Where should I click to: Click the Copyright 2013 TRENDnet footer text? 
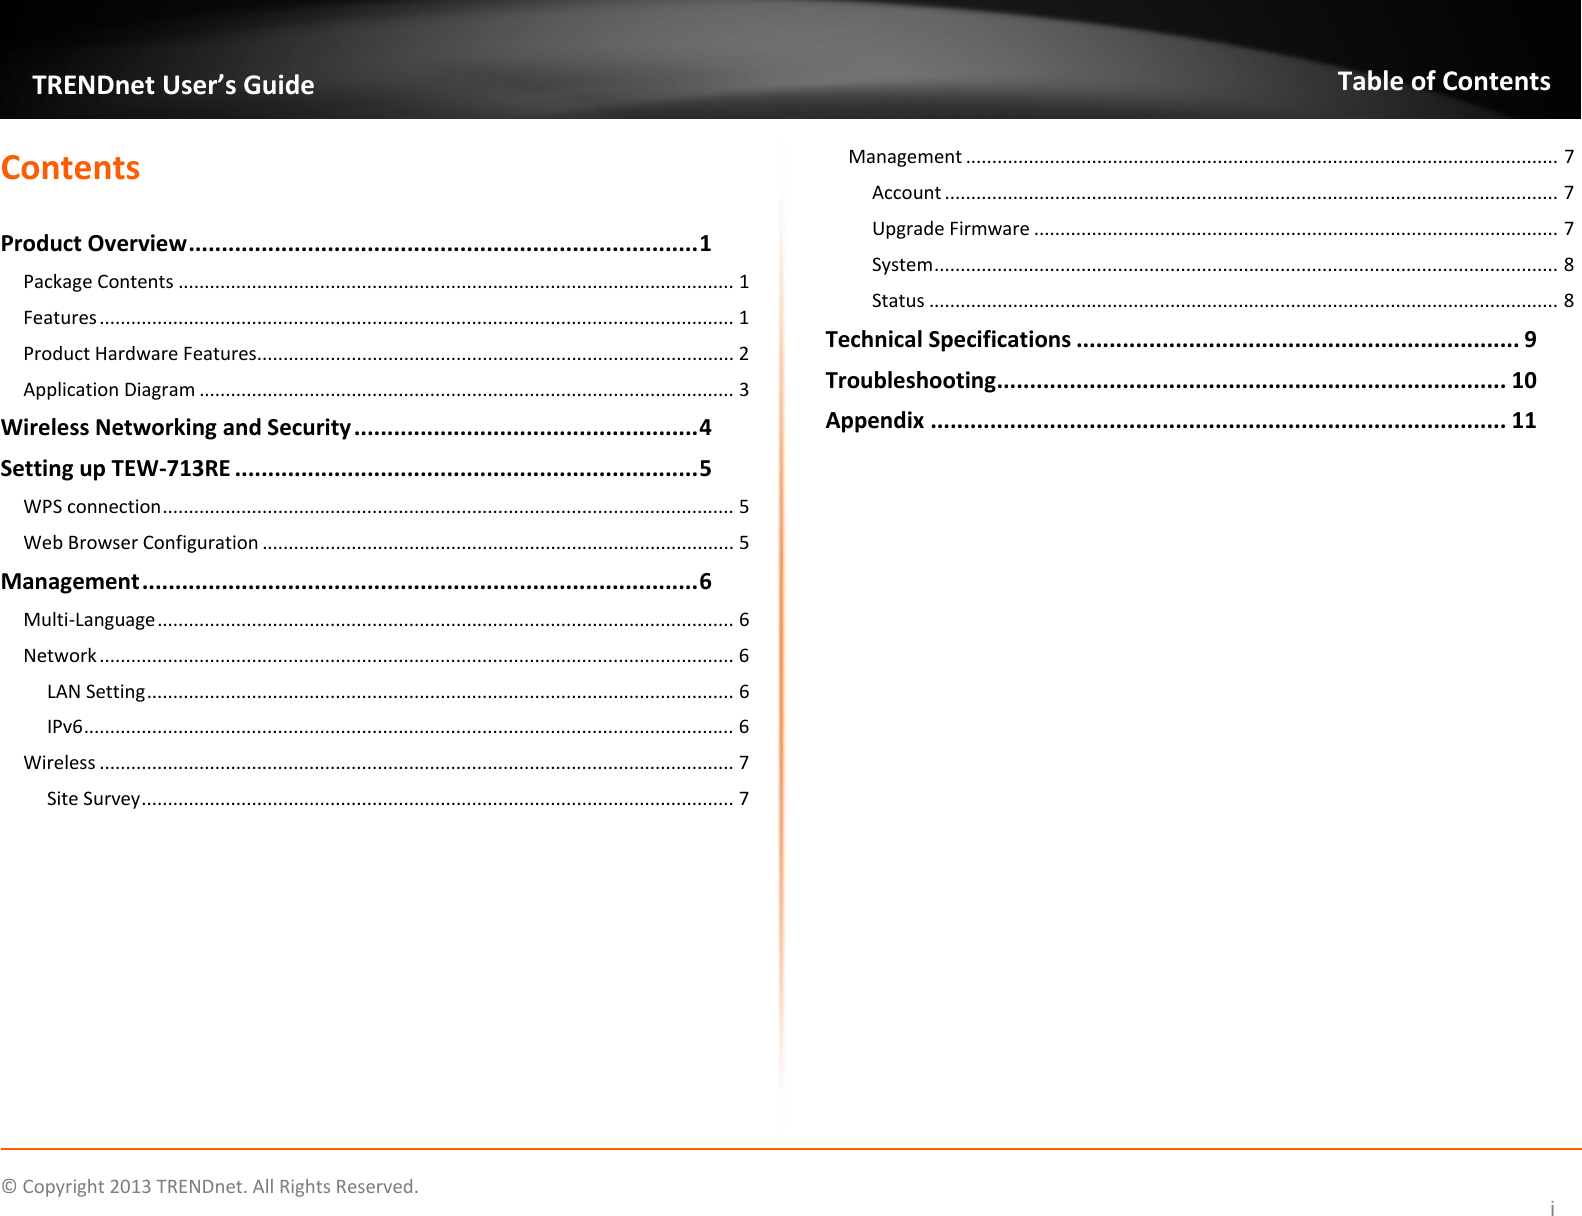[210, 1186]
